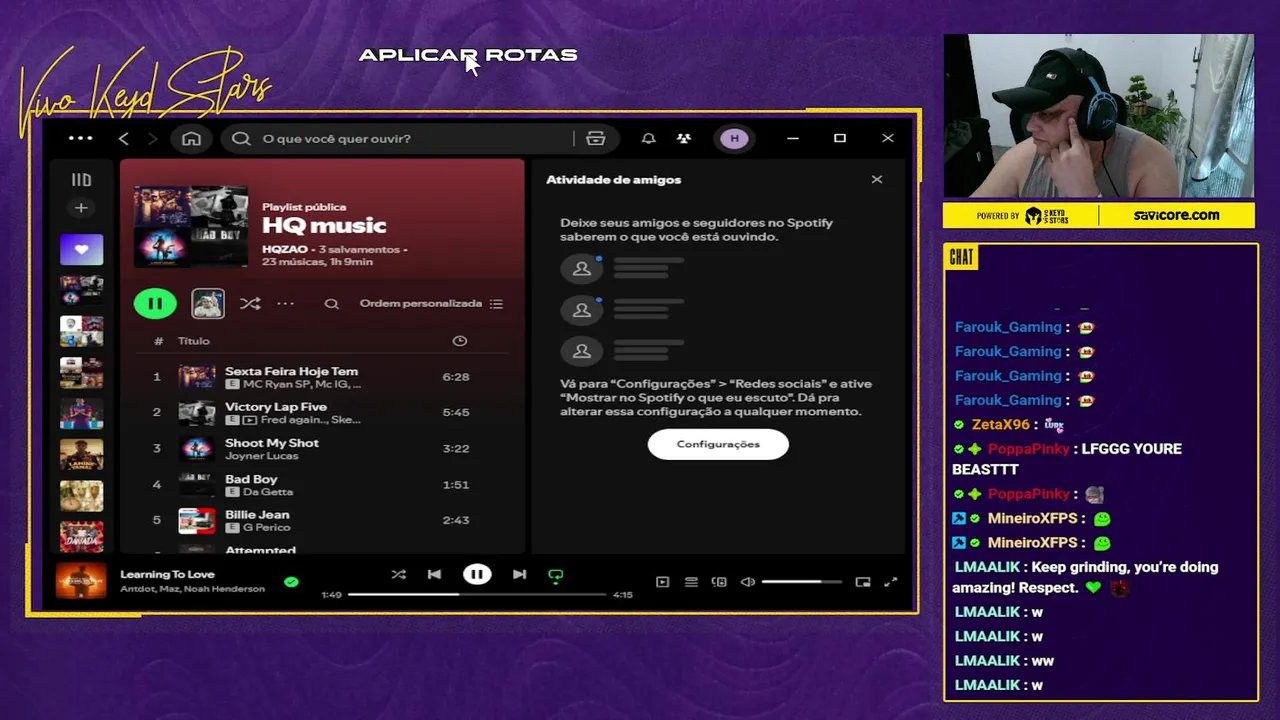Play track 'Shoot My Shot'
This screenshot has height=720, width=1280.
272,443
